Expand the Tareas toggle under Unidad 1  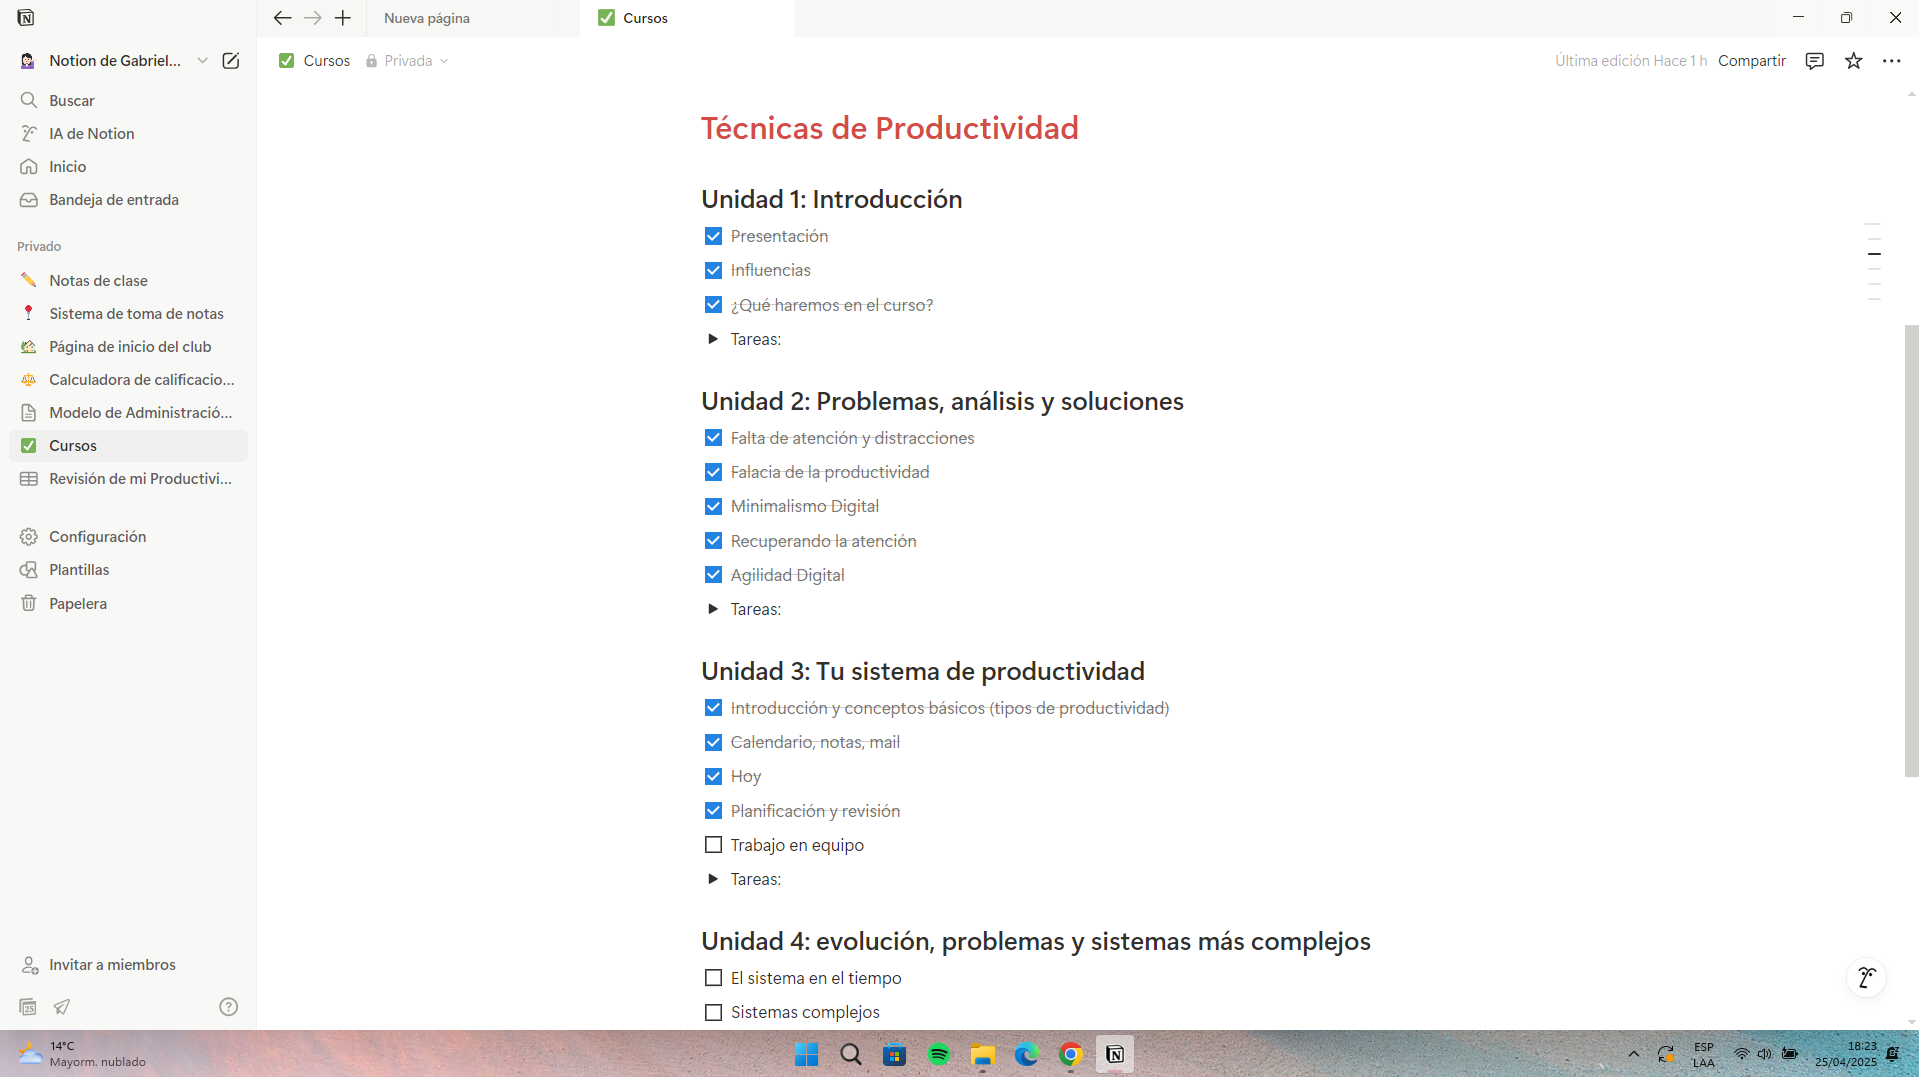[x=713, y=339]
